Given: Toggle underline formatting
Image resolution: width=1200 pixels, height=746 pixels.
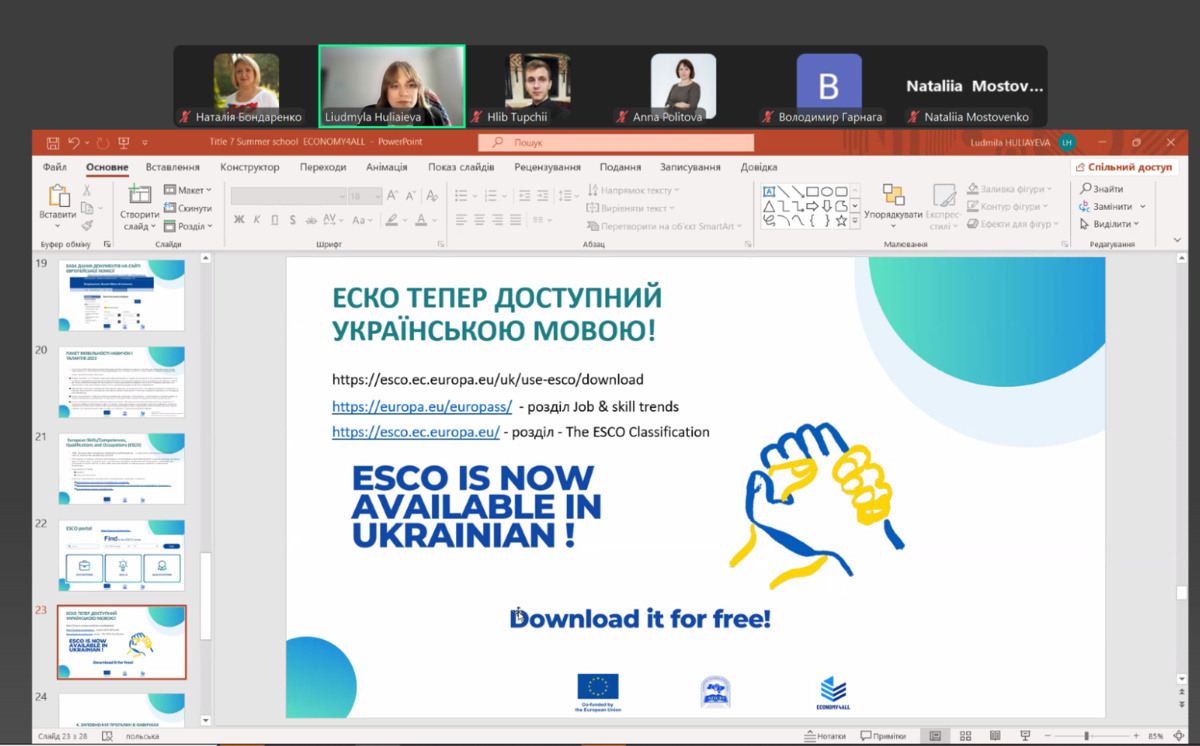Looking at the screenshot, I should tap(274, 220).
